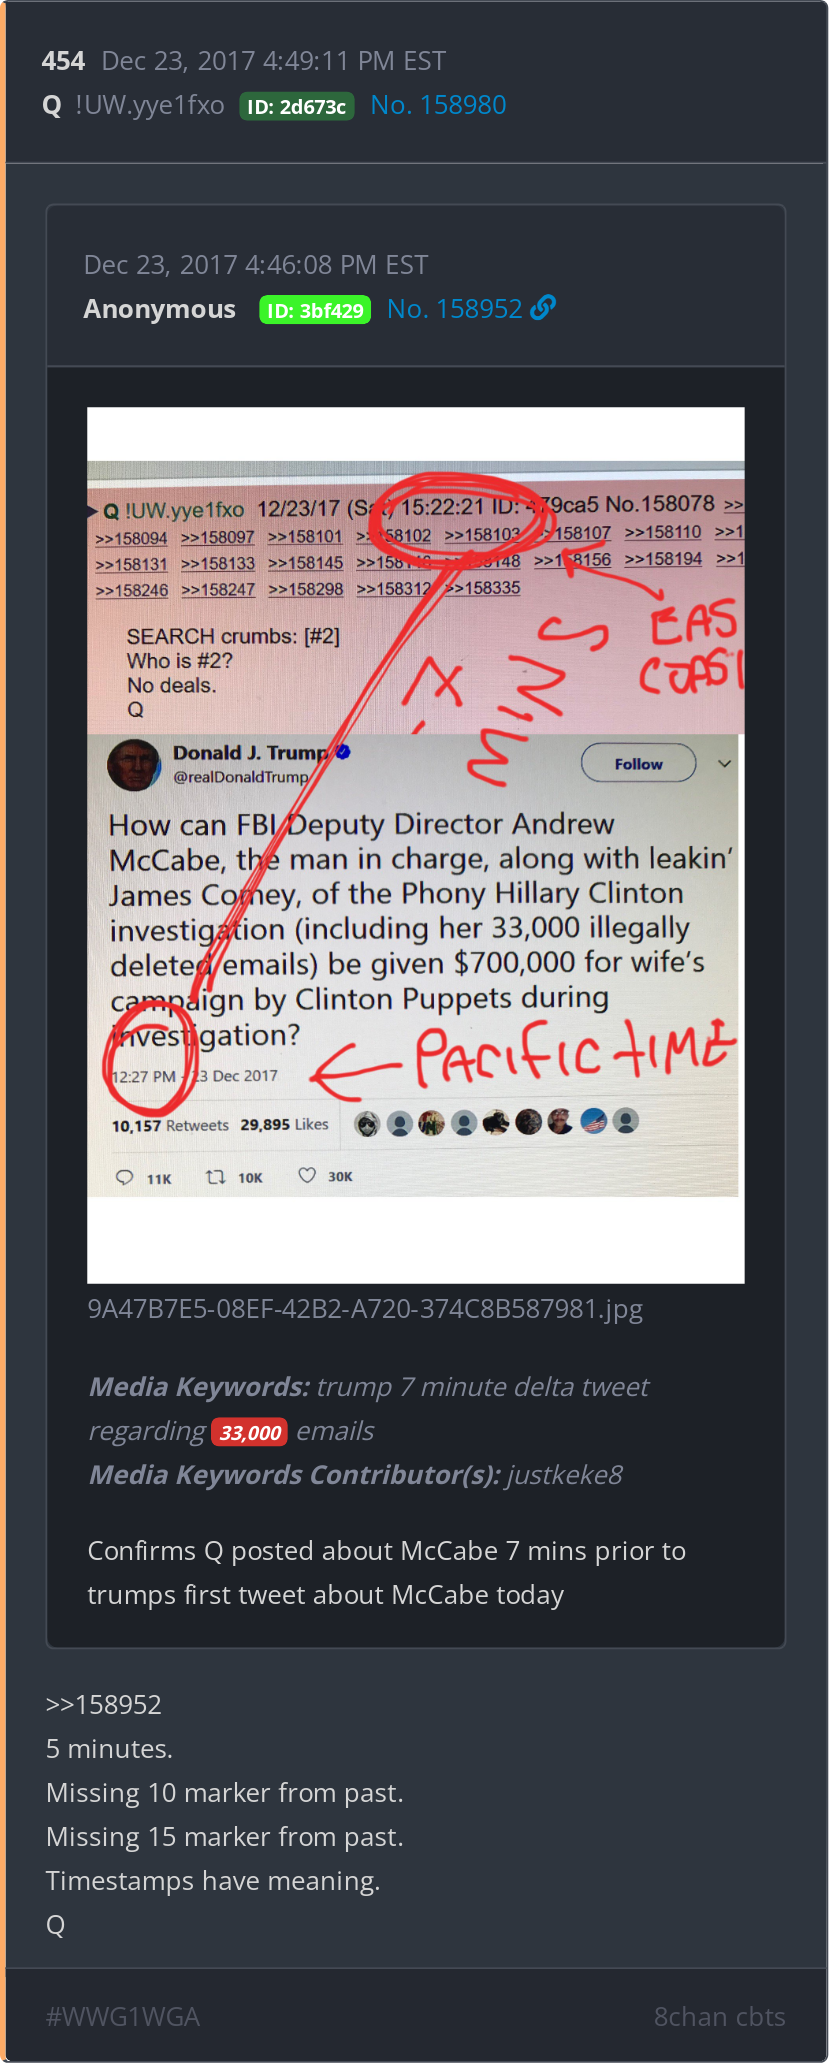Click the Follow button in the tweet image
The height and width of the screenshot is (2064, 830).
pyautogui.click(x=638, y=763)
